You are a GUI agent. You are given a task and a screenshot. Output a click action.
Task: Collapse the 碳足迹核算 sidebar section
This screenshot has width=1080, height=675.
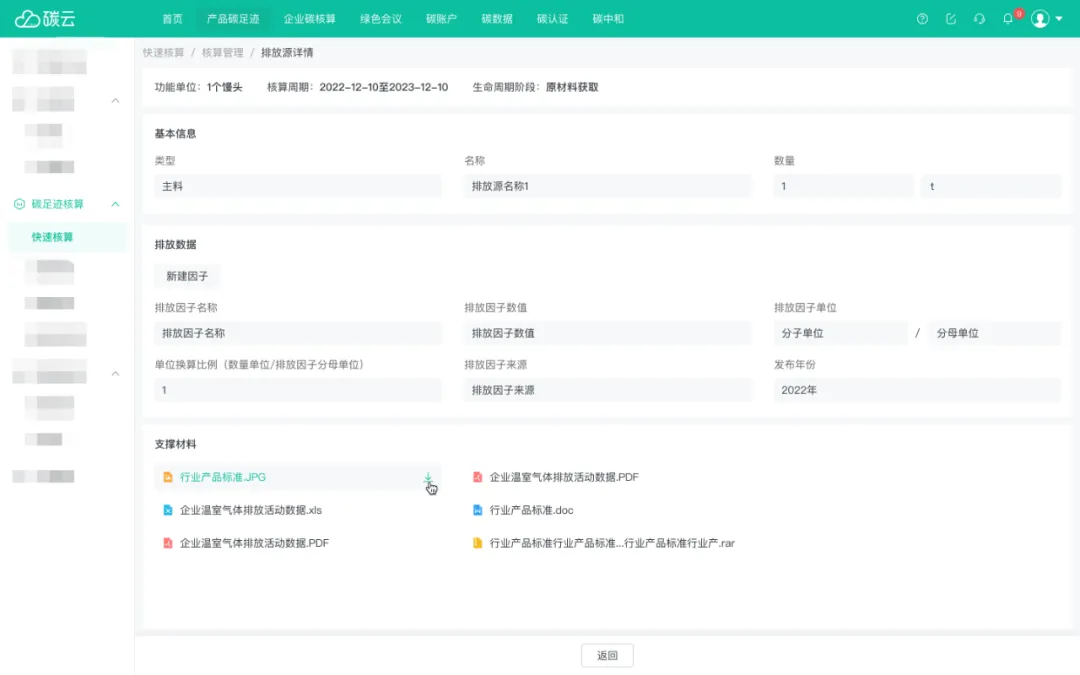click(x=115, y=204)
